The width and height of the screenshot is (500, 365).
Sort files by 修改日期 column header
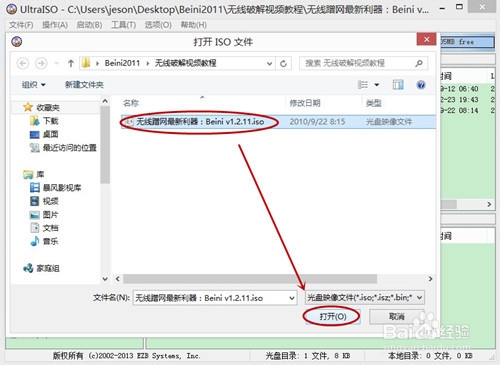(x=305, y=103)
